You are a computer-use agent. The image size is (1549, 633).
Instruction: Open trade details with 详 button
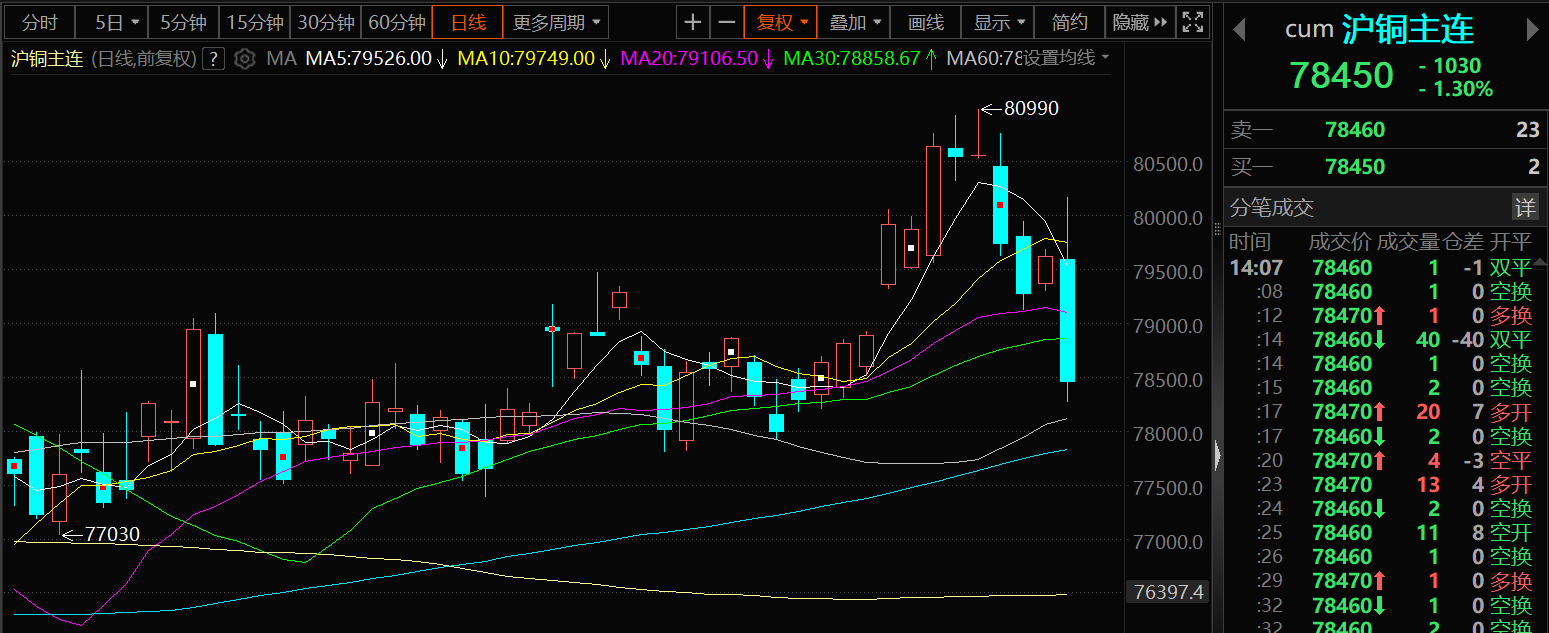click(x=1525, y=207)
